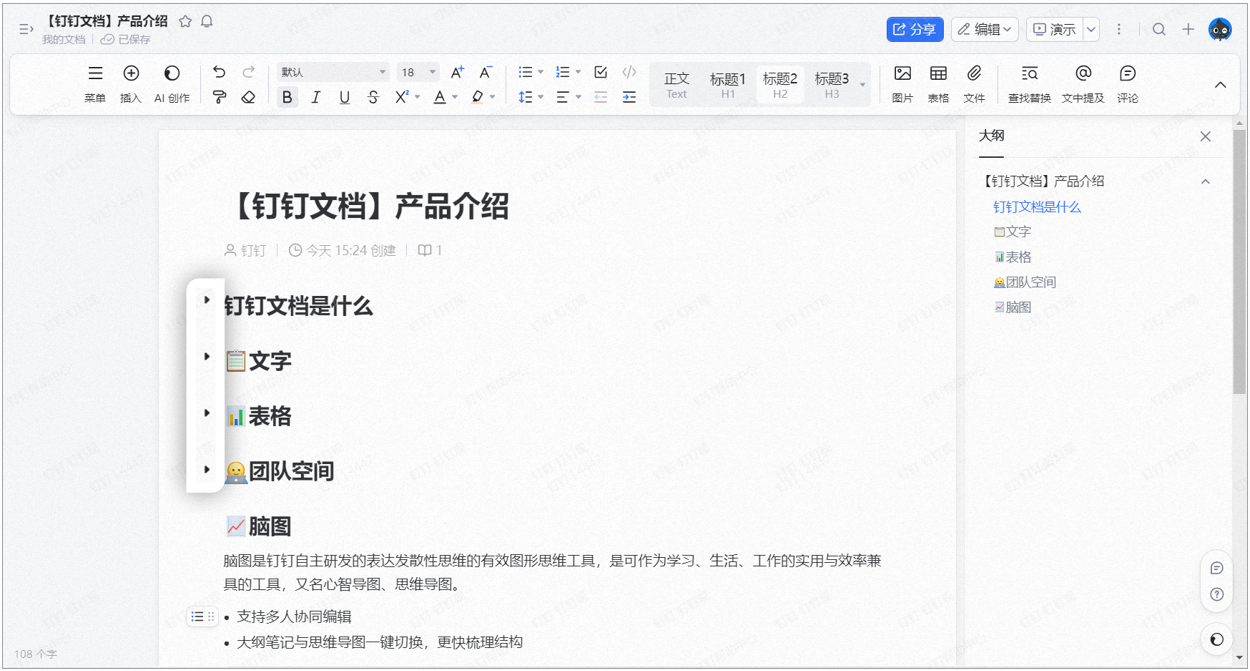Screen dimensions: 1250x671
Task: Attach a file via 文件
Action: 974,83
